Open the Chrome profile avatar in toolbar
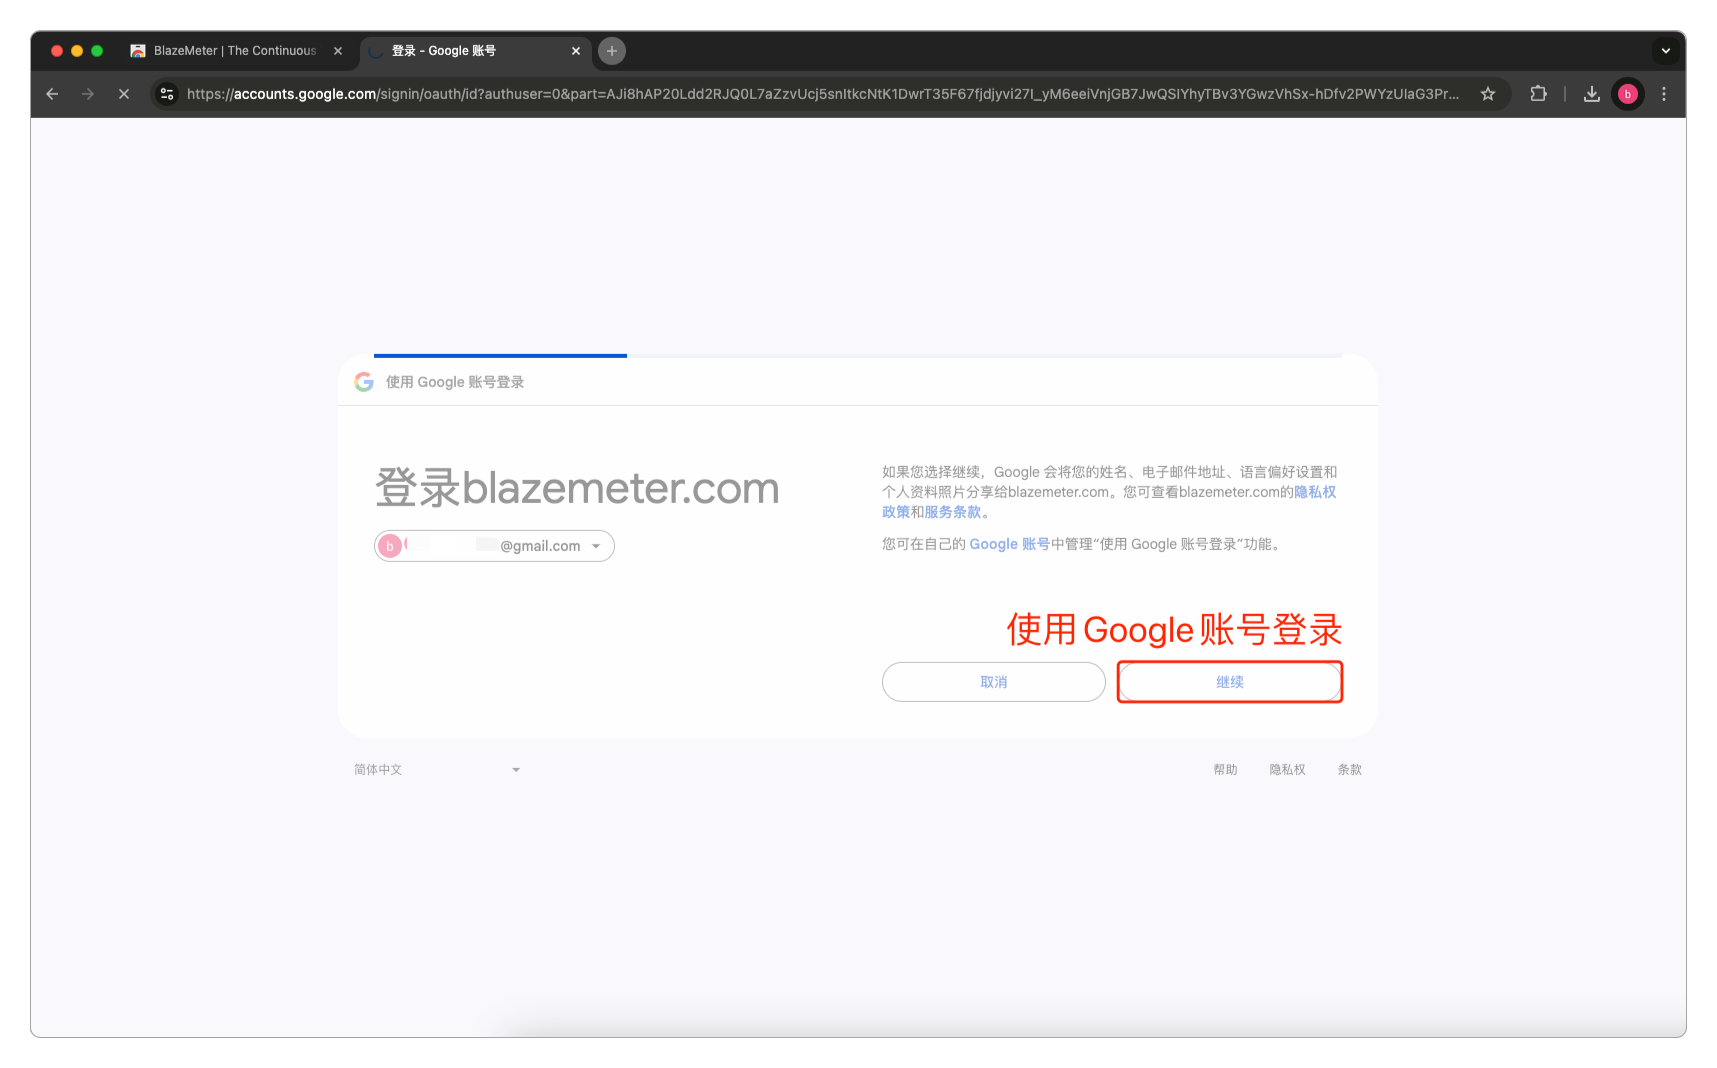This screenshot has width=1717, height=1068. (1628, 94)
